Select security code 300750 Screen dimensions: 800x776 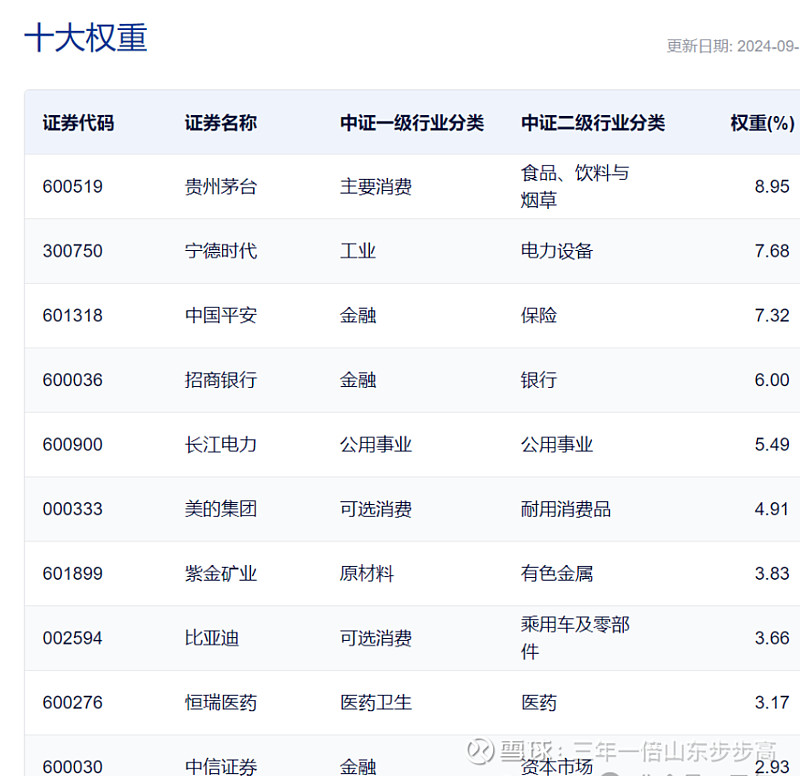coord(72,251)
